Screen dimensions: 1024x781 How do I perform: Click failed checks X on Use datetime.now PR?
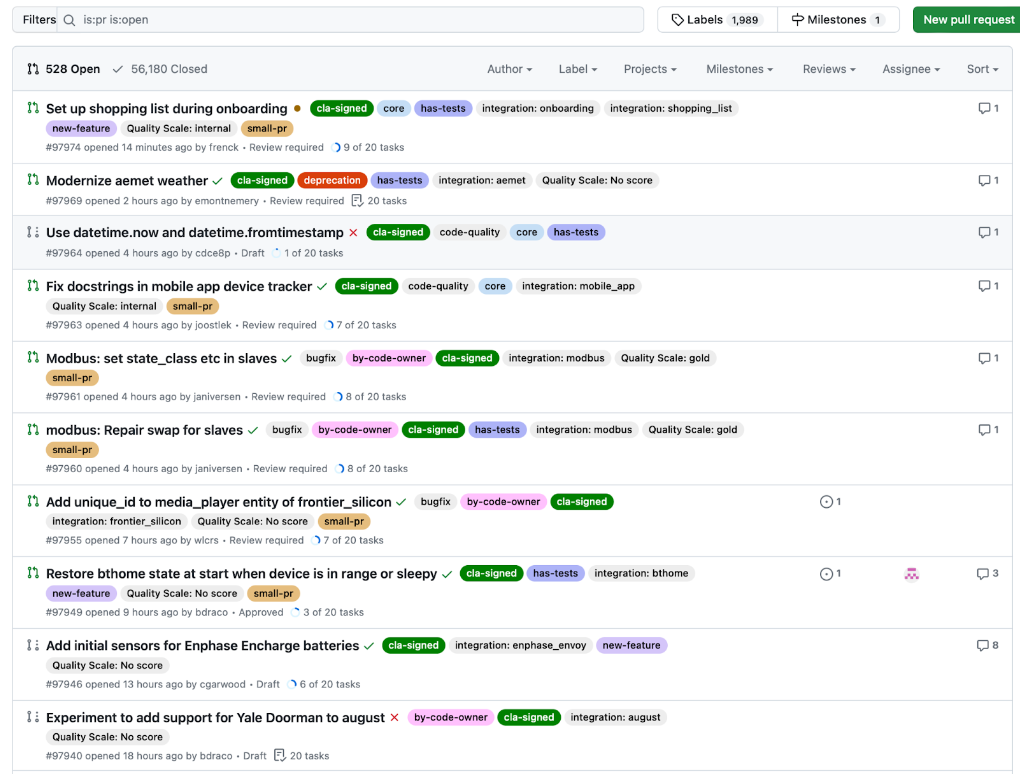[x=353, y=232]
